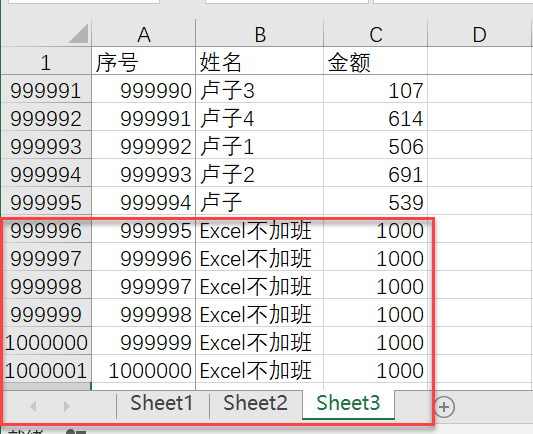
Task: Click the add new sheet plus icon
Action: click(444, 406)
